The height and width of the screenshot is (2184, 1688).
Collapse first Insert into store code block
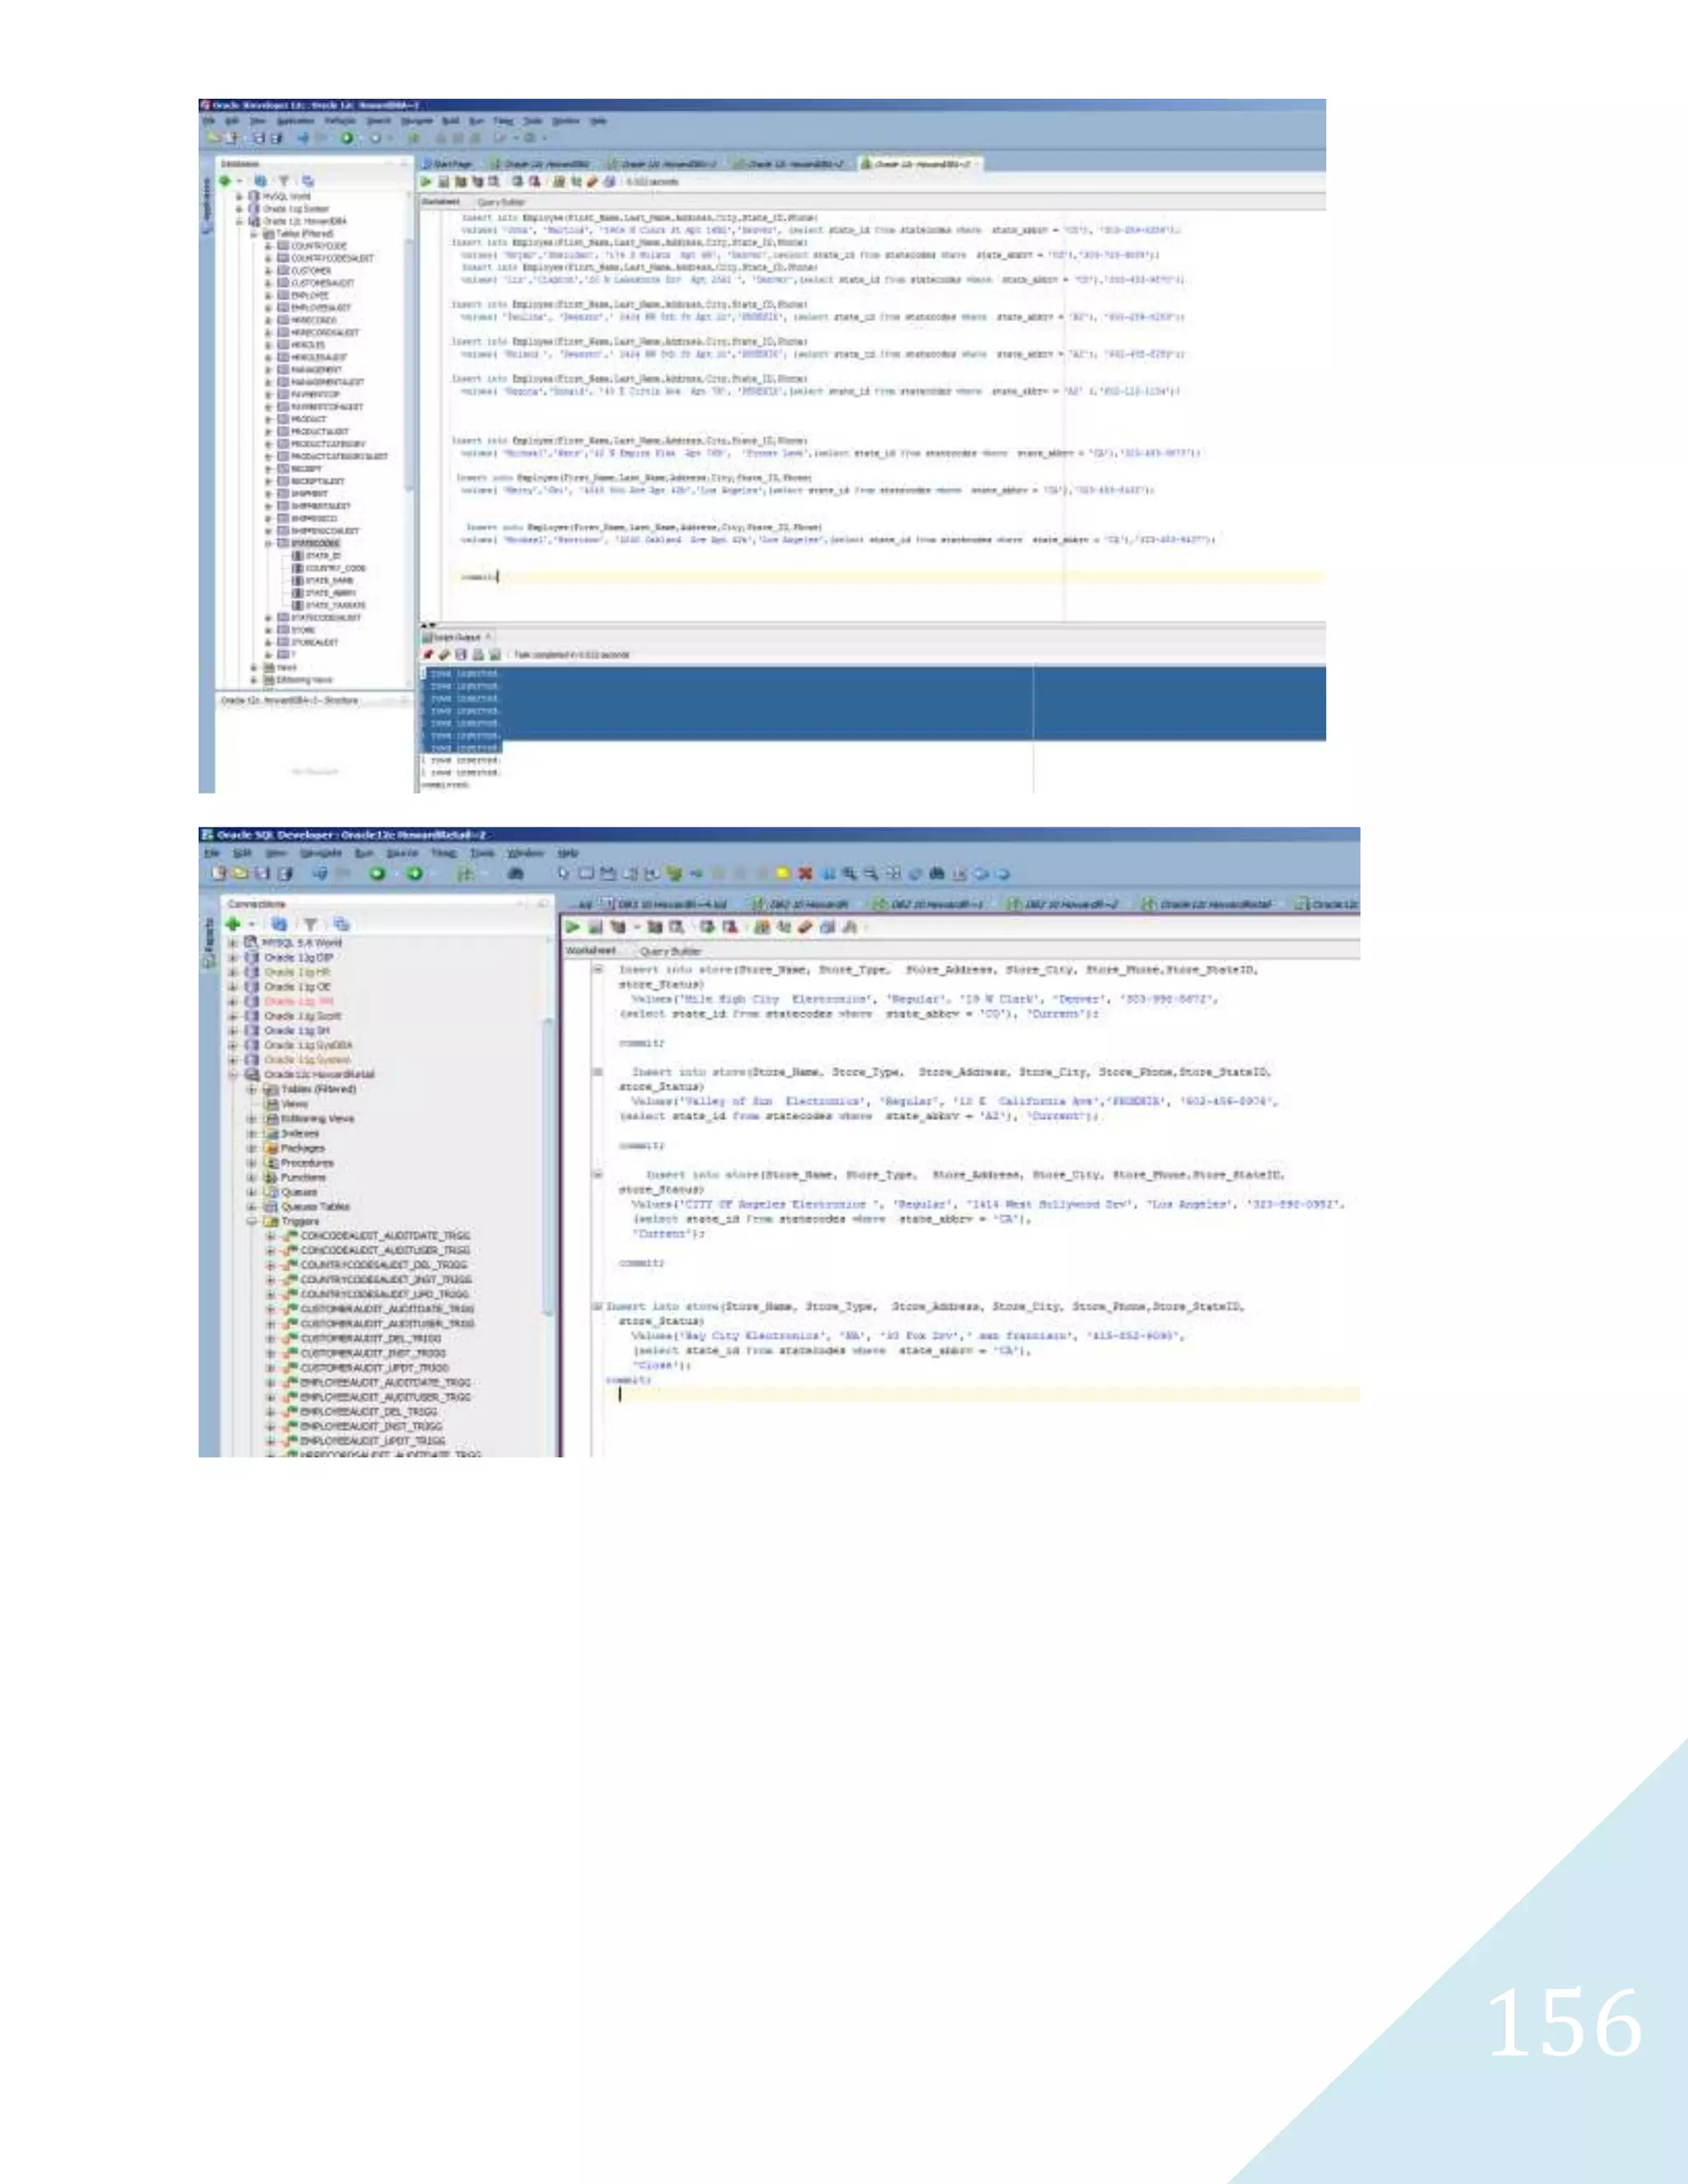point(597,969)
